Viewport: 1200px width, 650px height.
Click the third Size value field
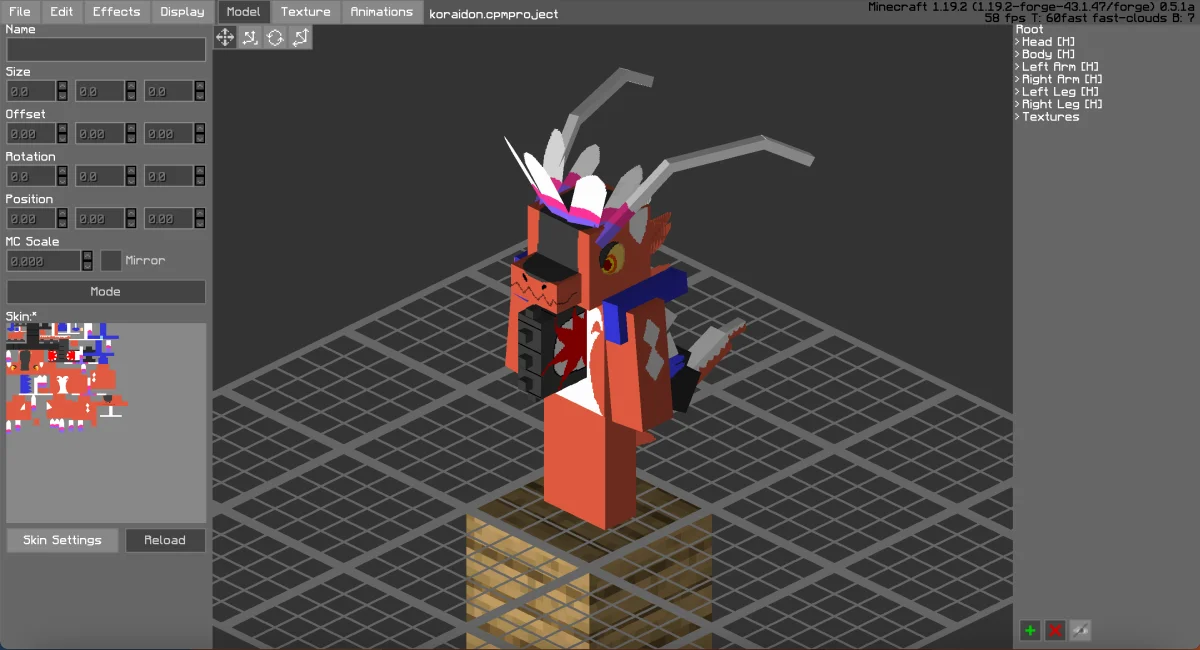(169, 91)
